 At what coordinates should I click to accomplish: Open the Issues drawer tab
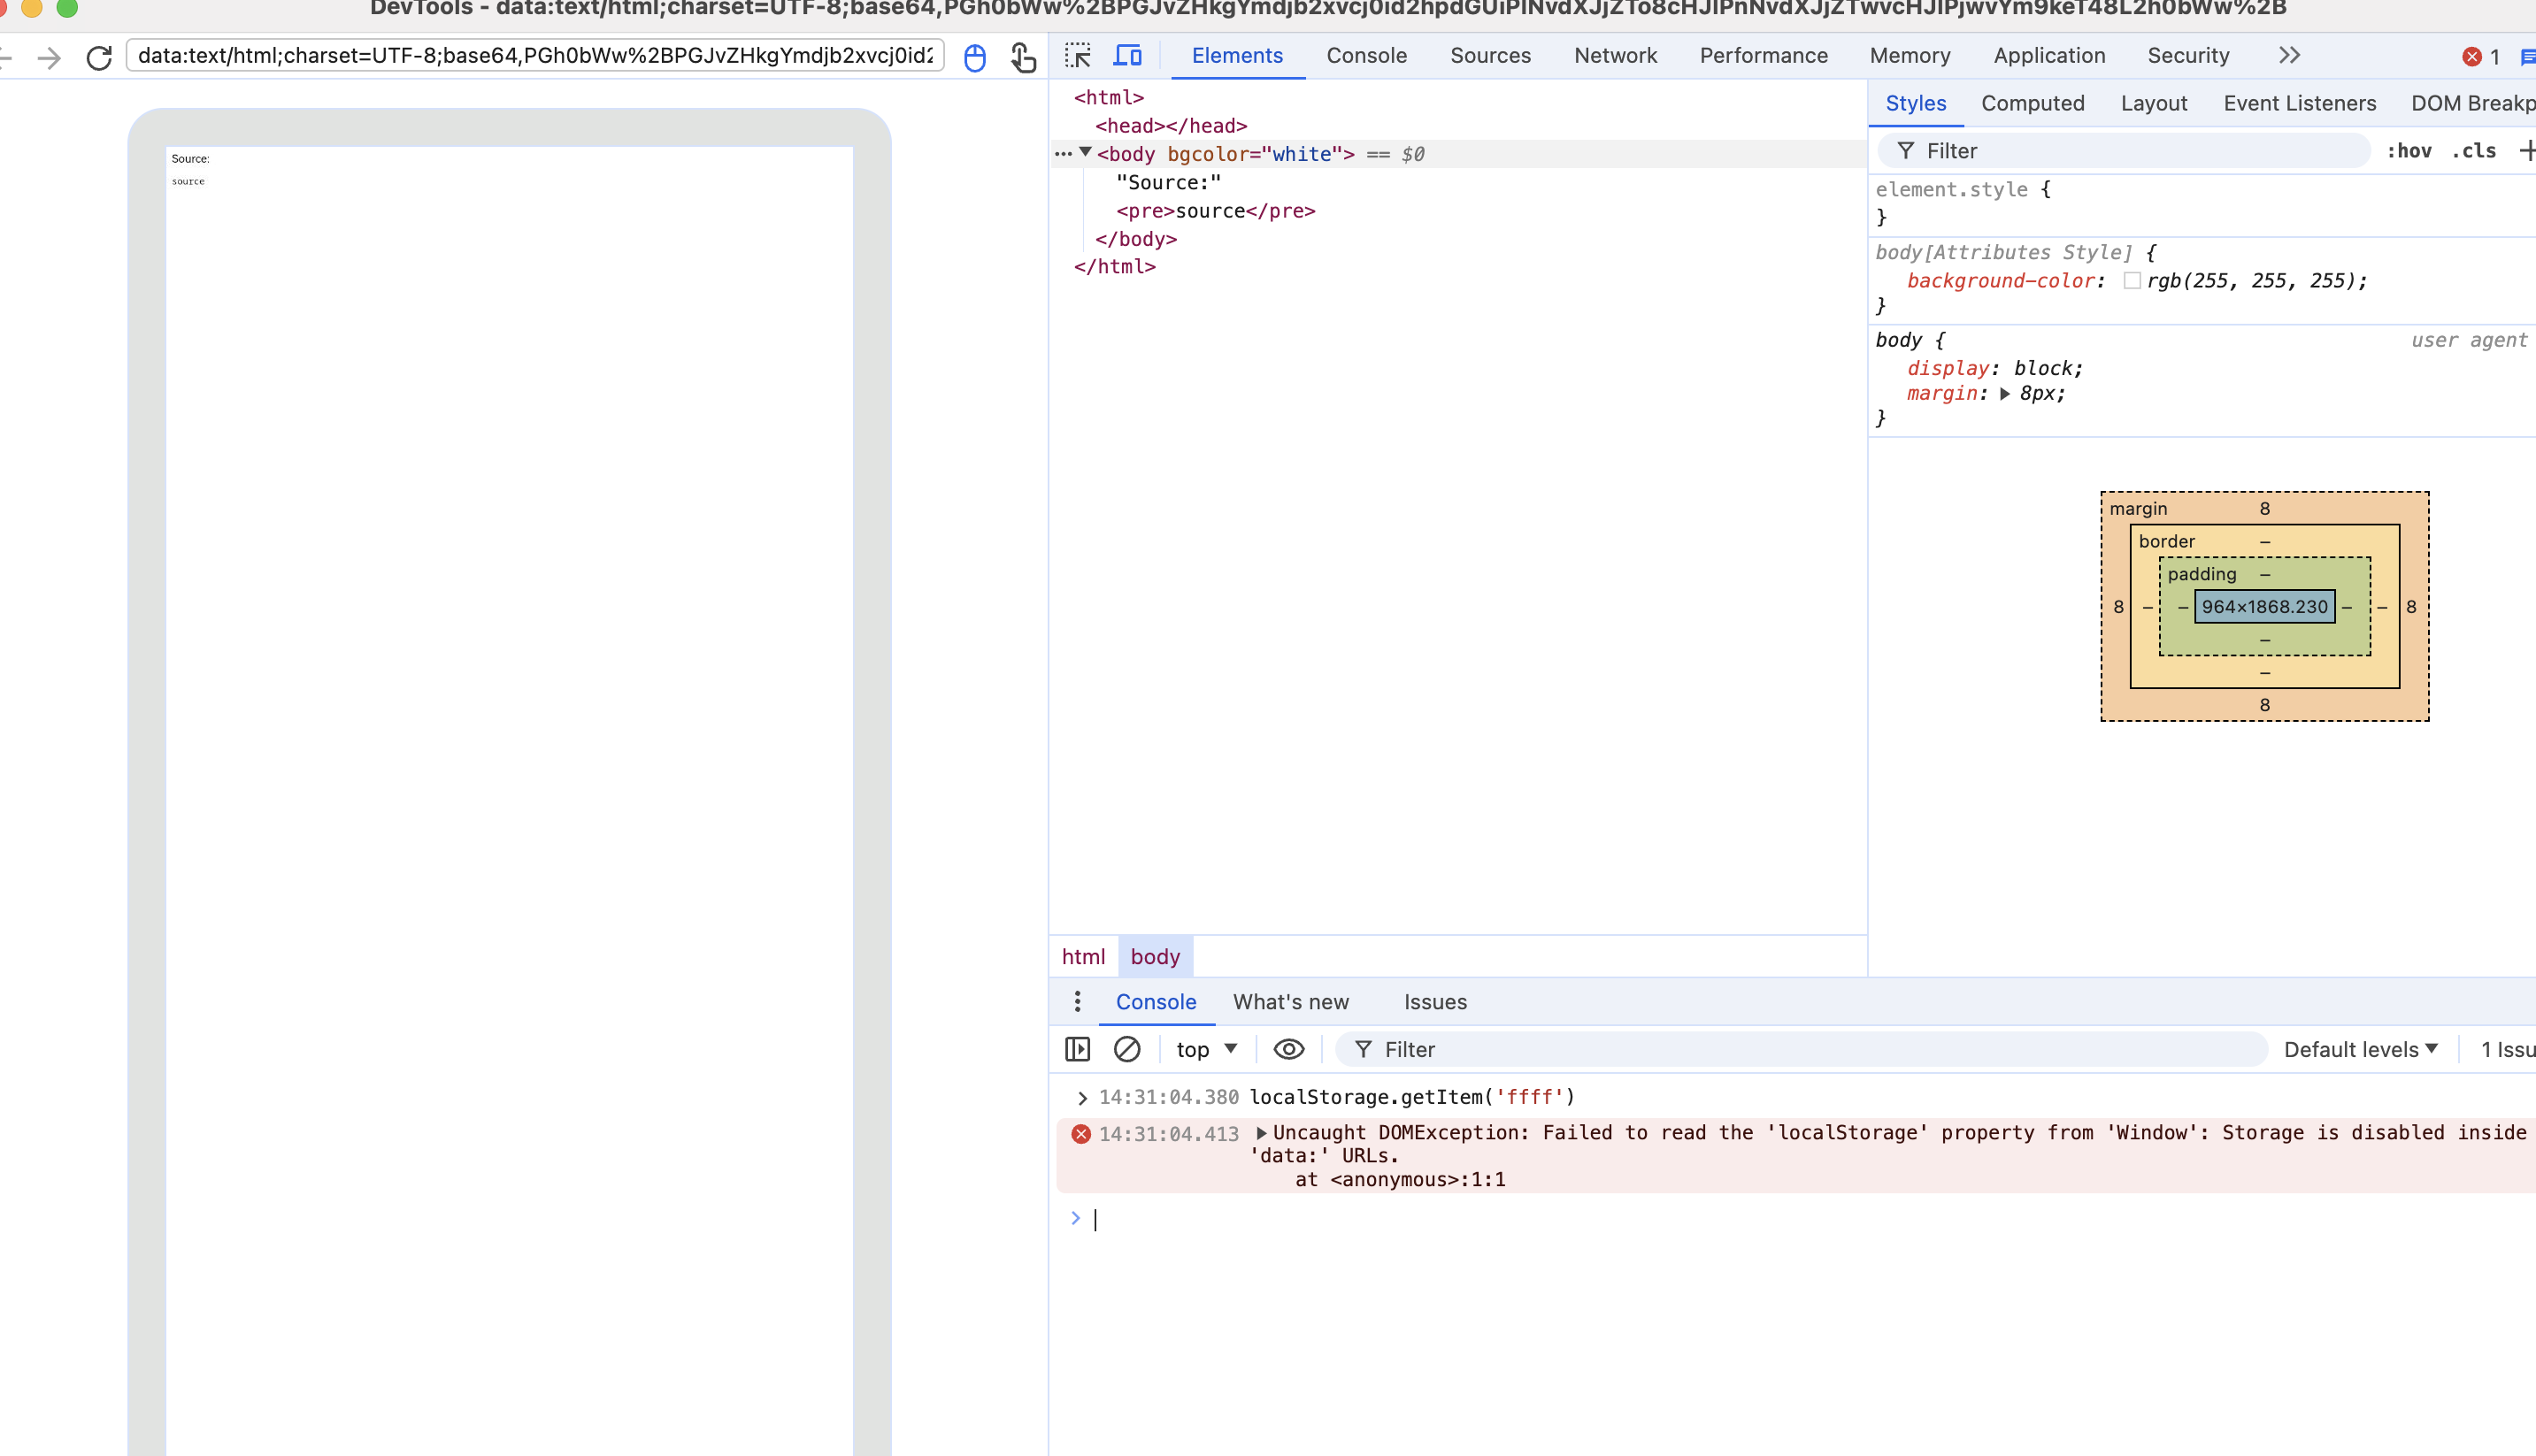pyautogui.click(x=1435, y=1002)
